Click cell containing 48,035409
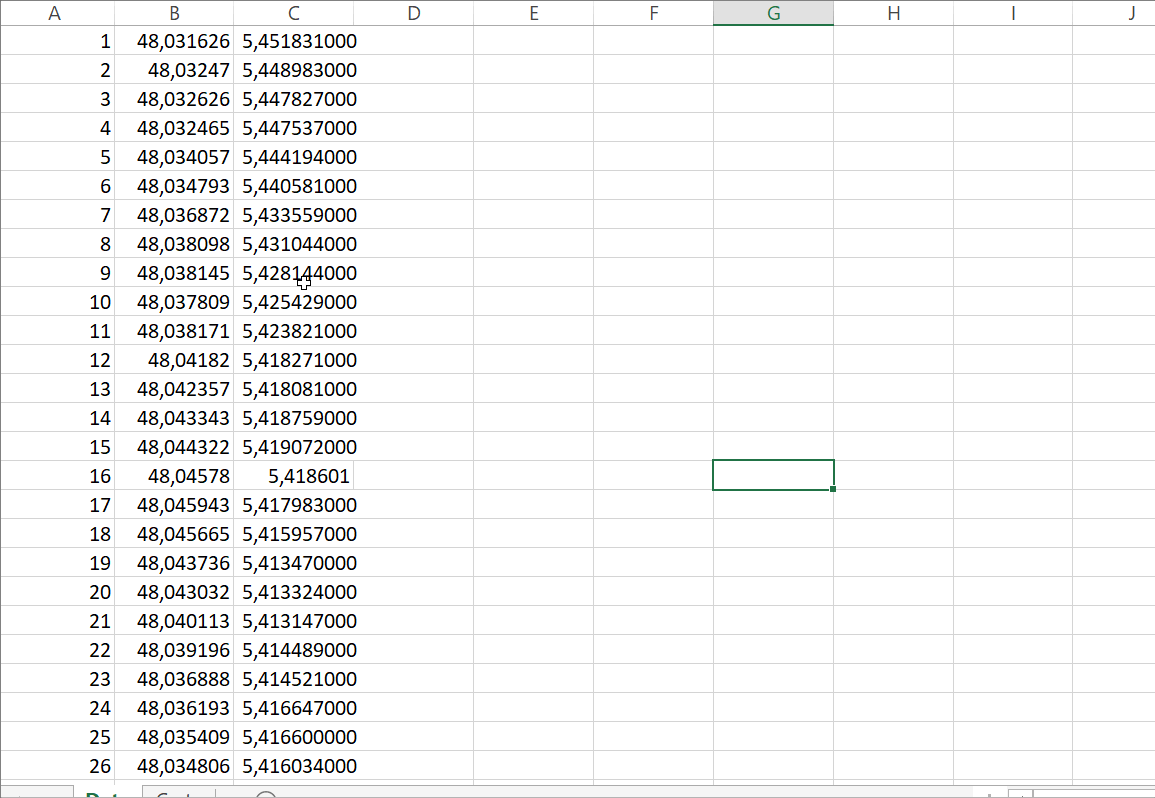Image resolution: width=1155 pixels, height=798 pixels. pos(174,737)
